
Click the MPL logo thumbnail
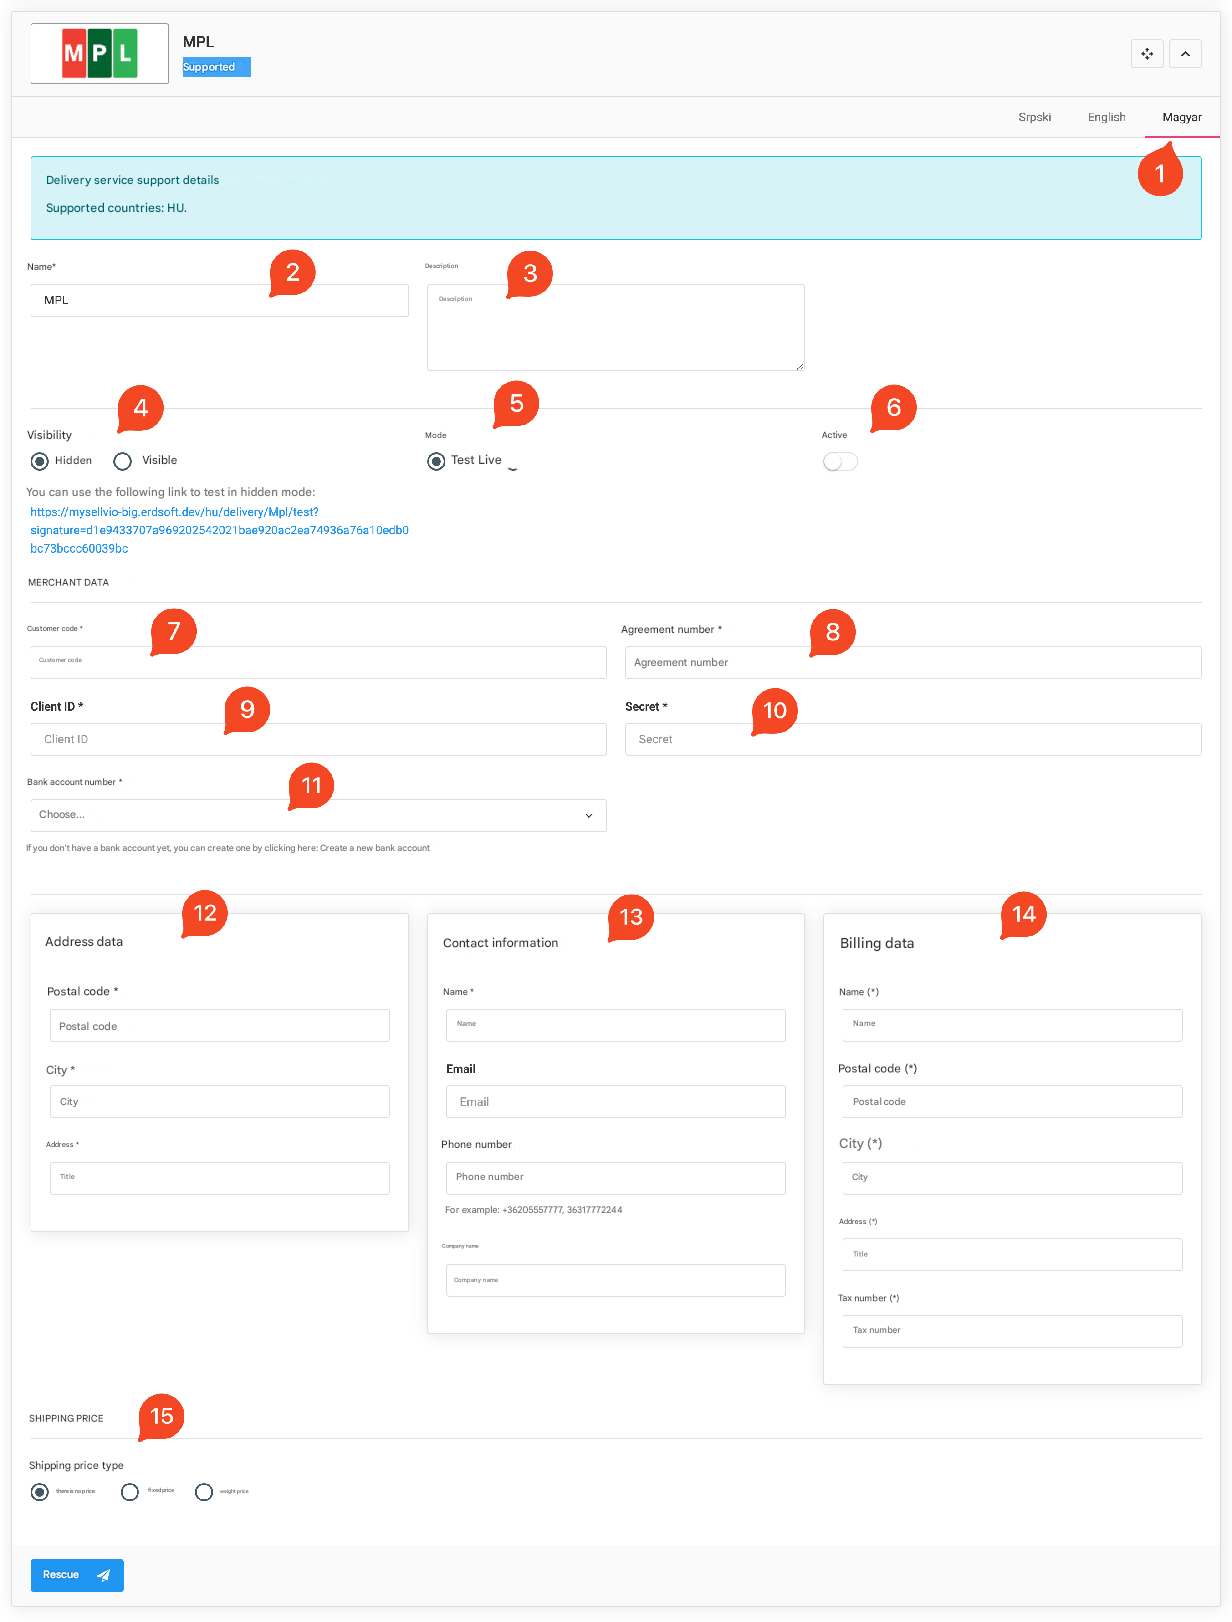tap(100, 54)
